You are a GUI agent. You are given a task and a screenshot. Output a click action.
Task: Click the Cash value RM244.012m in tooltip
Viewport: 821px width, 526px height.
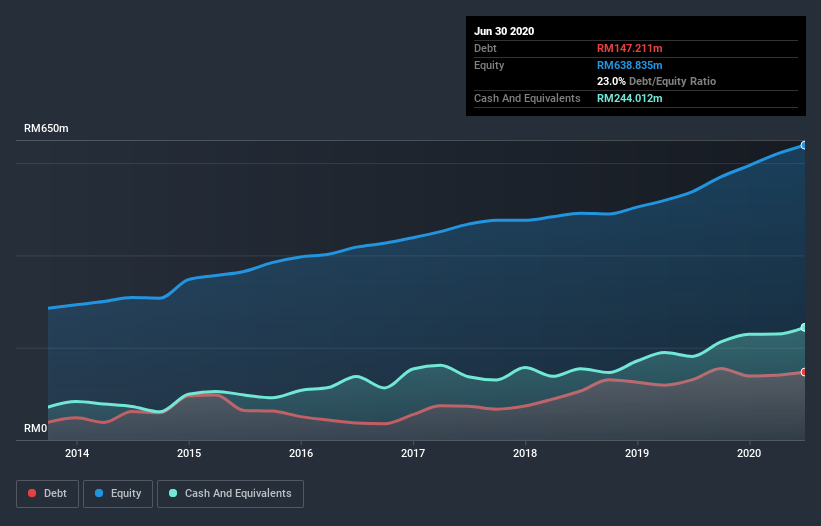click(630, 98)
